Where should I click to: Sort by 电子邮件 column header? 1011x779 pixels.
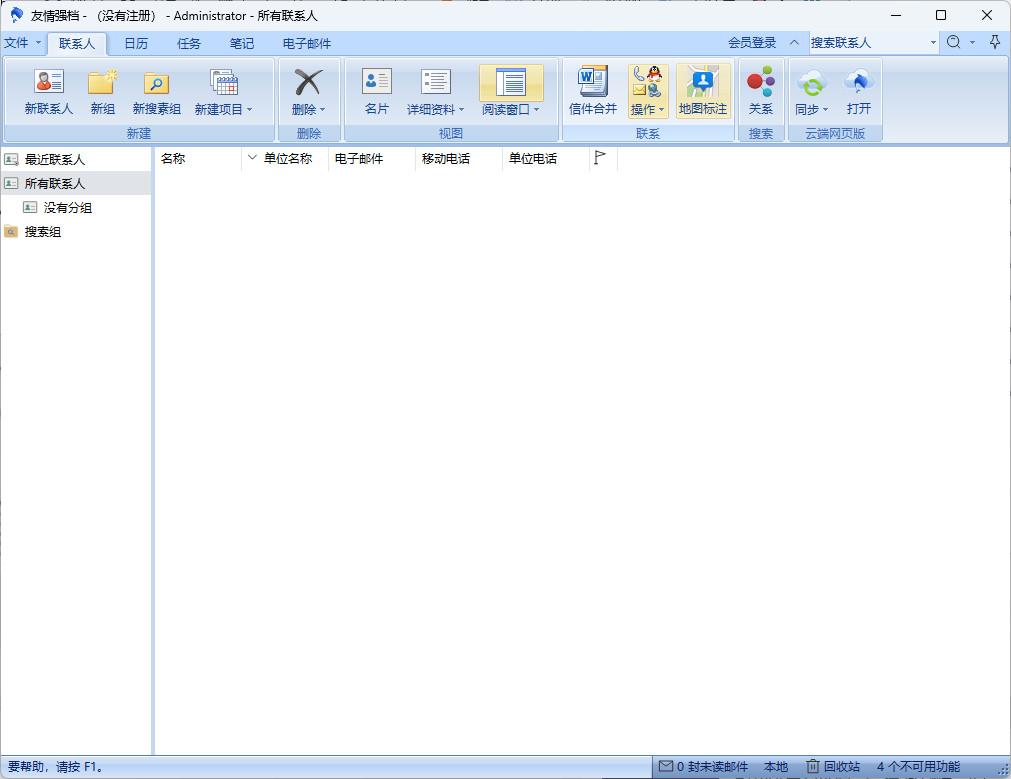tap(371, 159)
